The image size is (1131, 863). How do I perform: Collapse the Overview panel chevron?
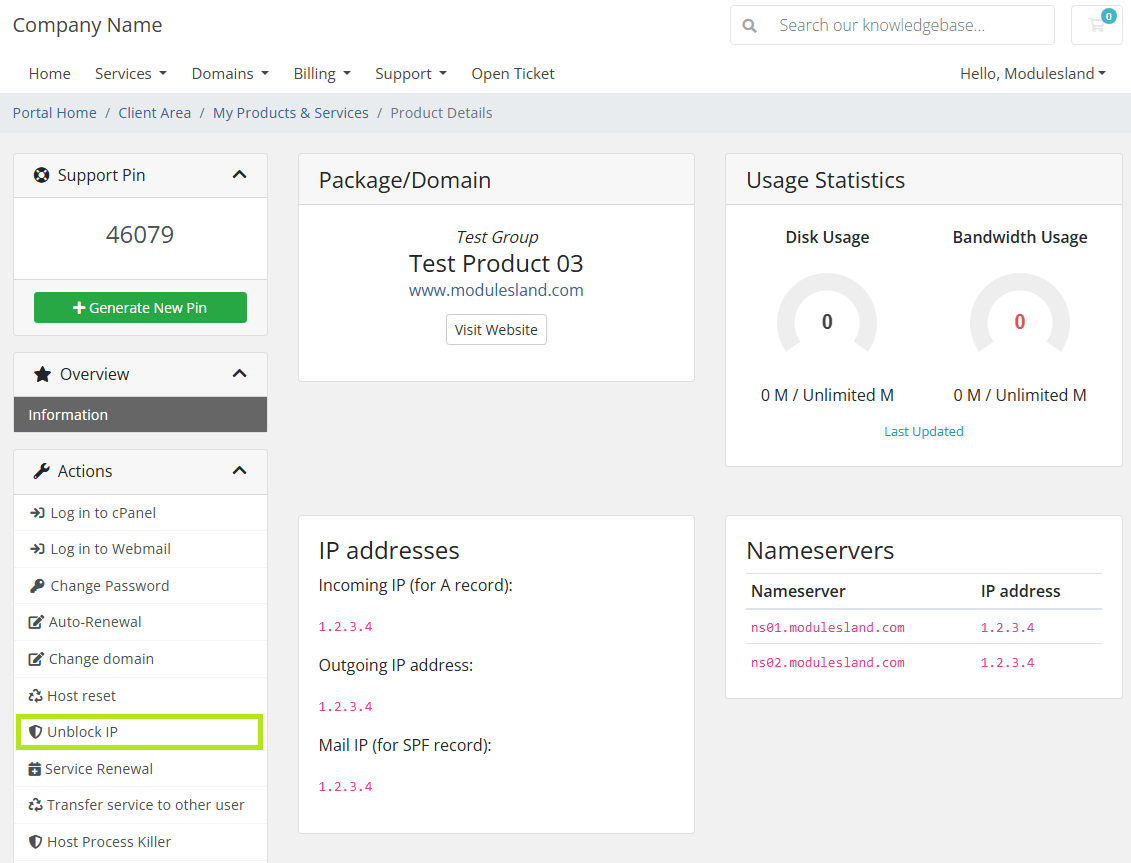point(239,374)
